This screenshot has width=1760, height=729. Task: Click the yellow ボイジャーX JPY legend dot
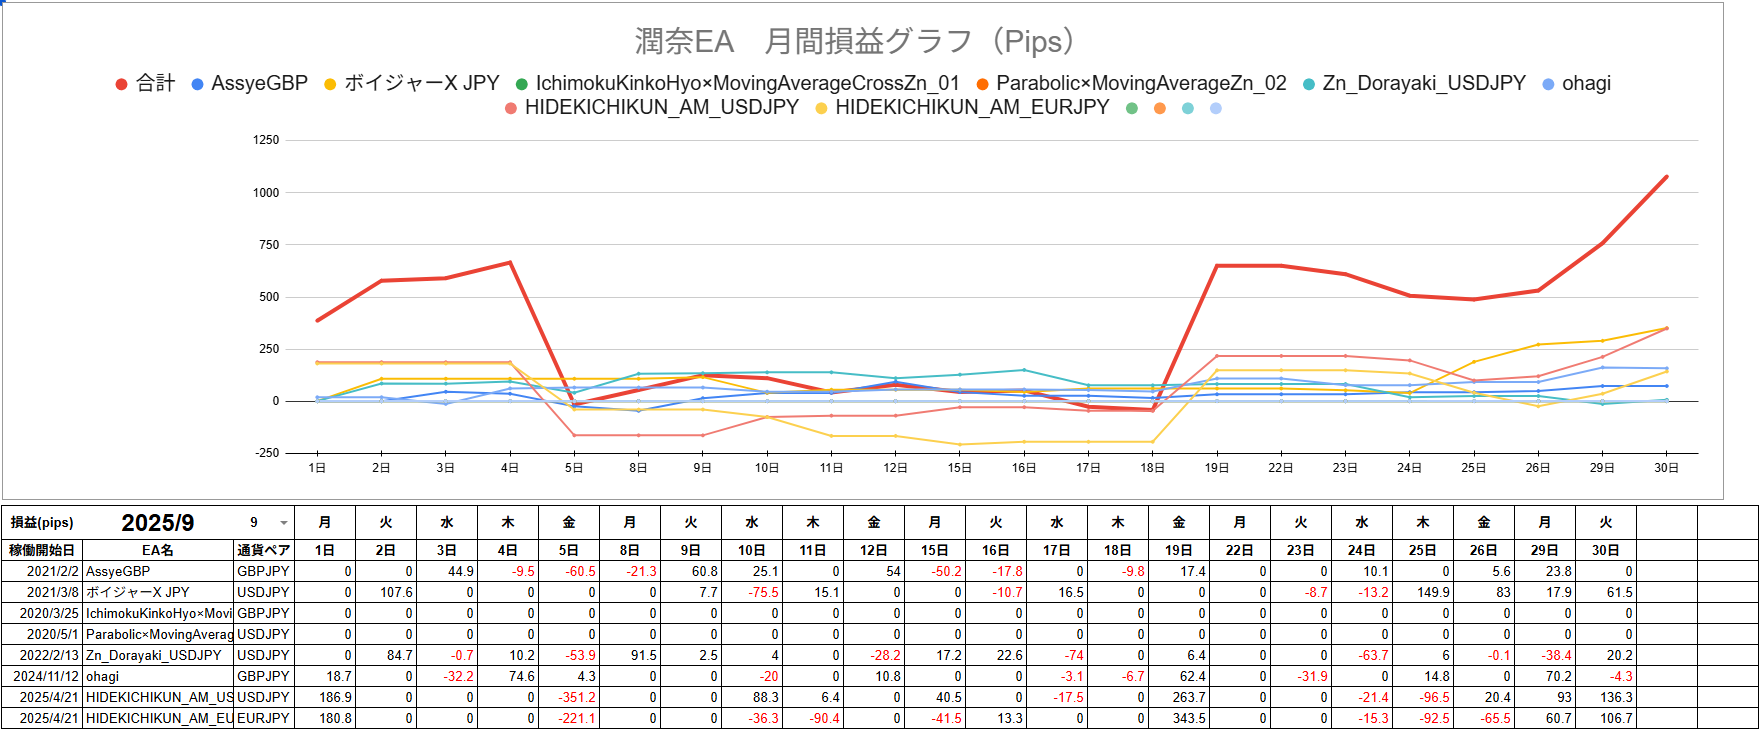click(330, 84)
